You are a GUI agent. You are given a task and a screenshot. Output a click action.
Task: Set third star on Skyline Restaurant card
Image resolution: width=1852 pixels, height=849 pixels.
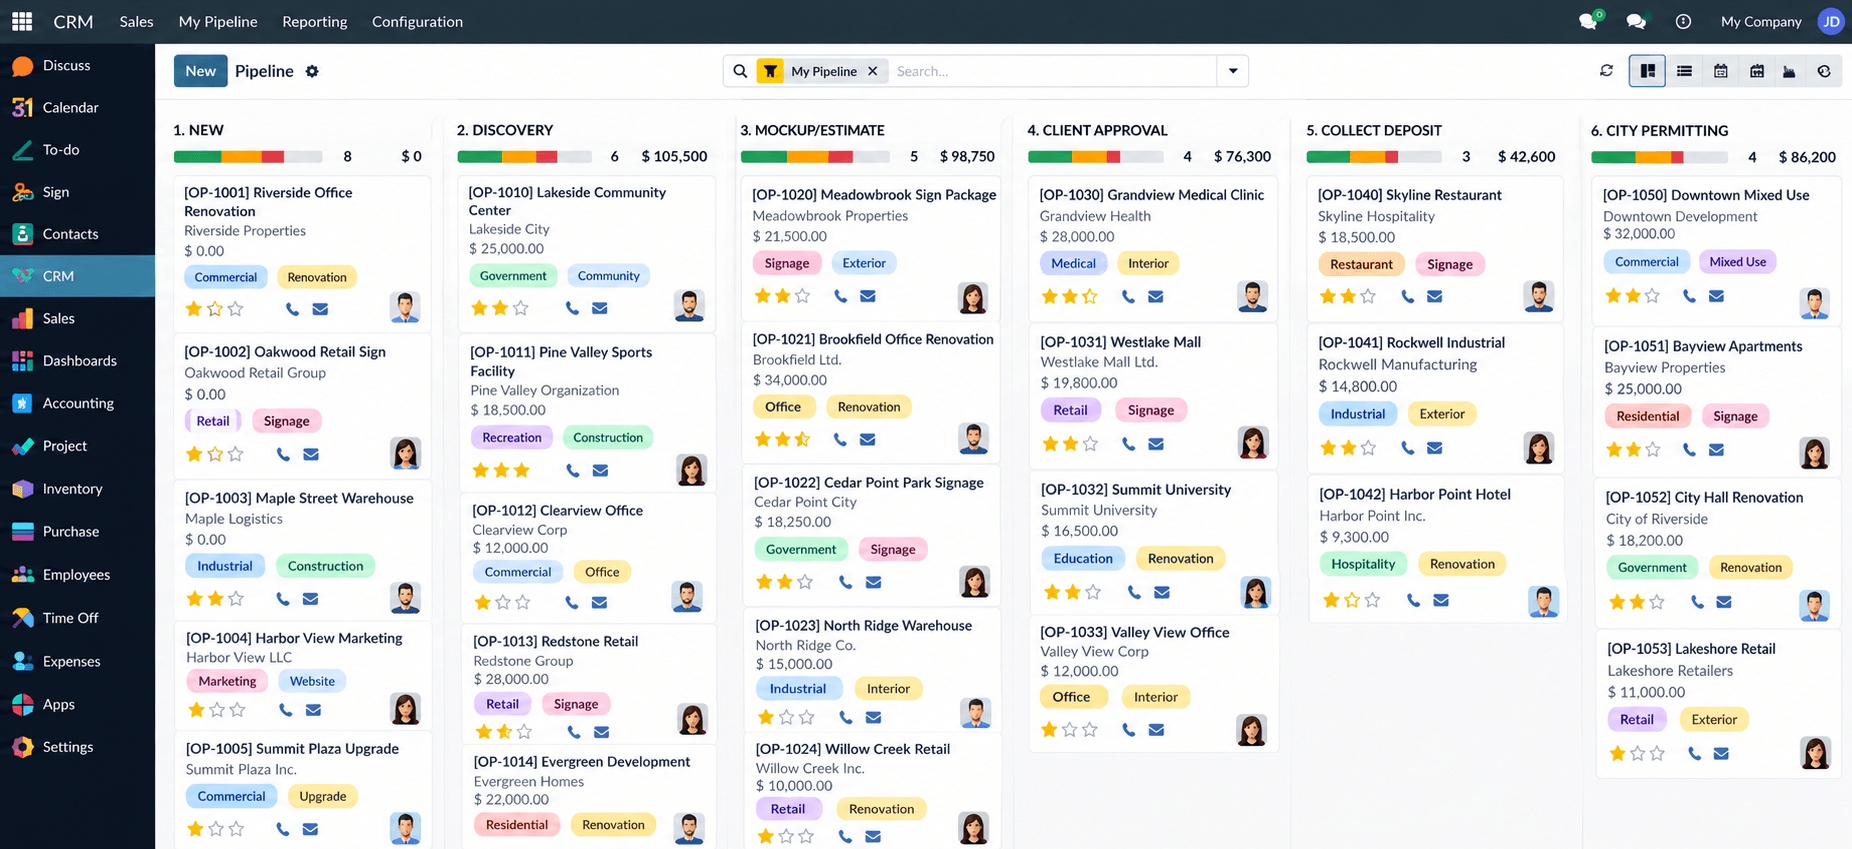coord(1368,296)
